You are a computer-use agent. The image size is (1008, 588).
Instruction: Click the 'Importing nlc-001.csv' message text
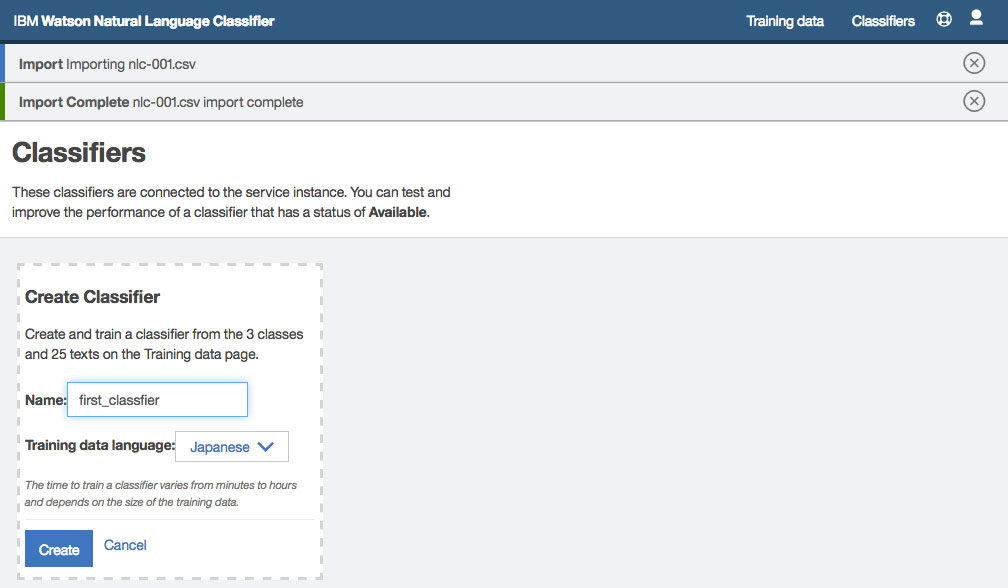coord(107,64)
